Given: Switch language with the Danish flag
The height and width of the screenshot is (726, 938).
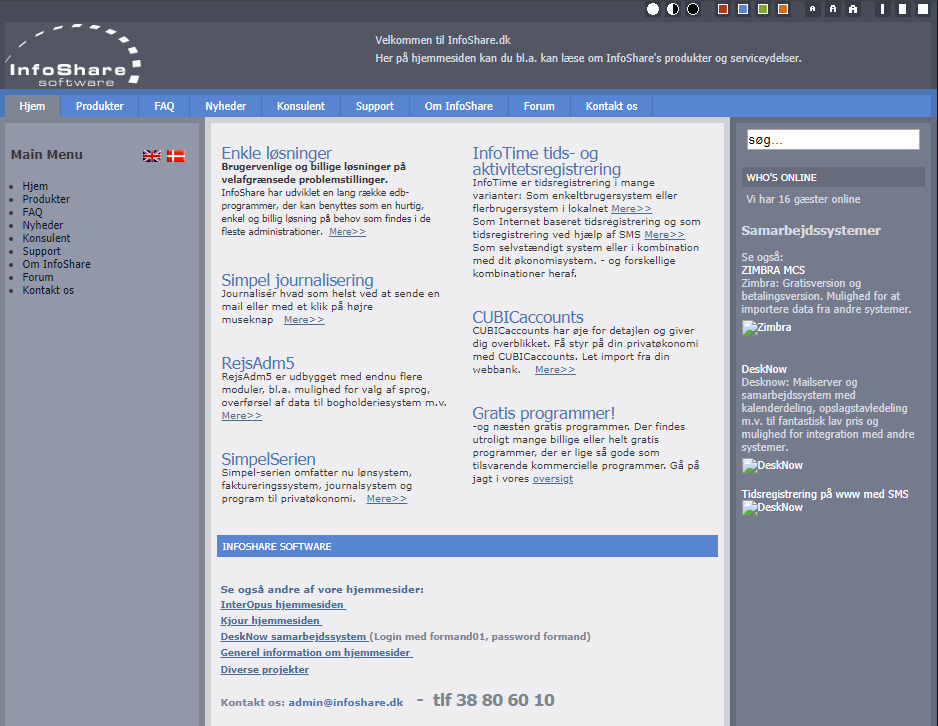Looking at the screenshot, I should point(175,155).
